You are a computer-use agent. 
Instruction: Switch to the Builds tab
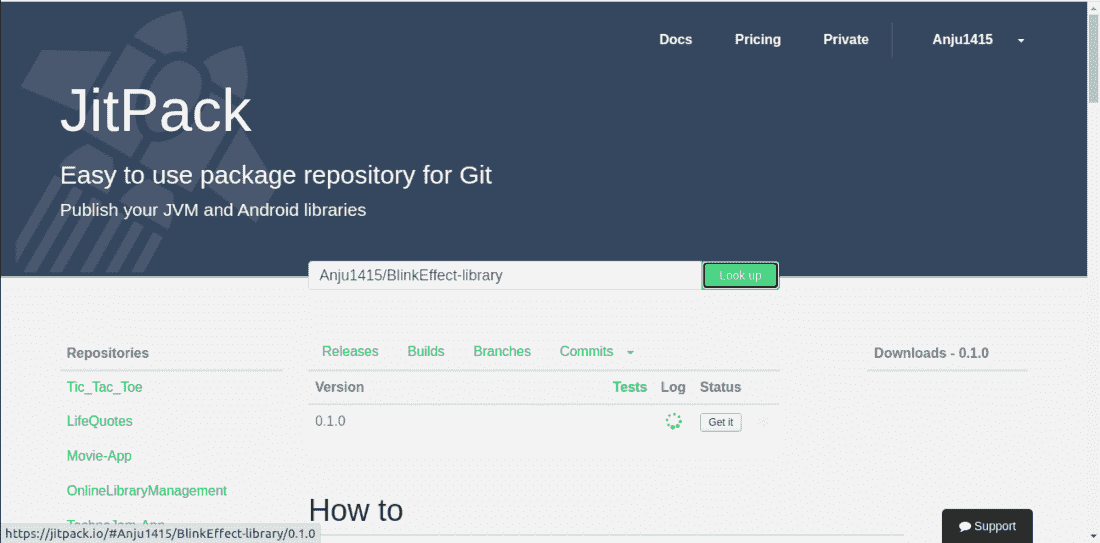click(x=426, y=352)
